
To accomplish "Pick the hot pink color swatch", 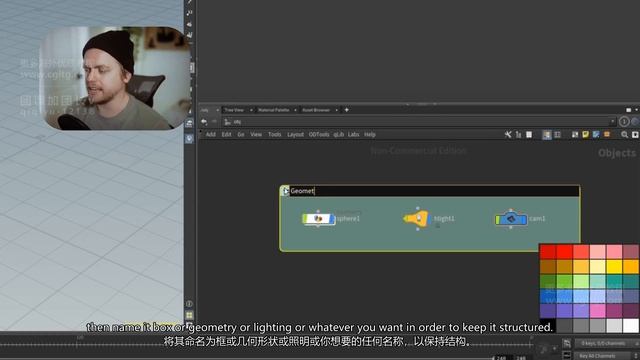I will [x=598, y=311].
